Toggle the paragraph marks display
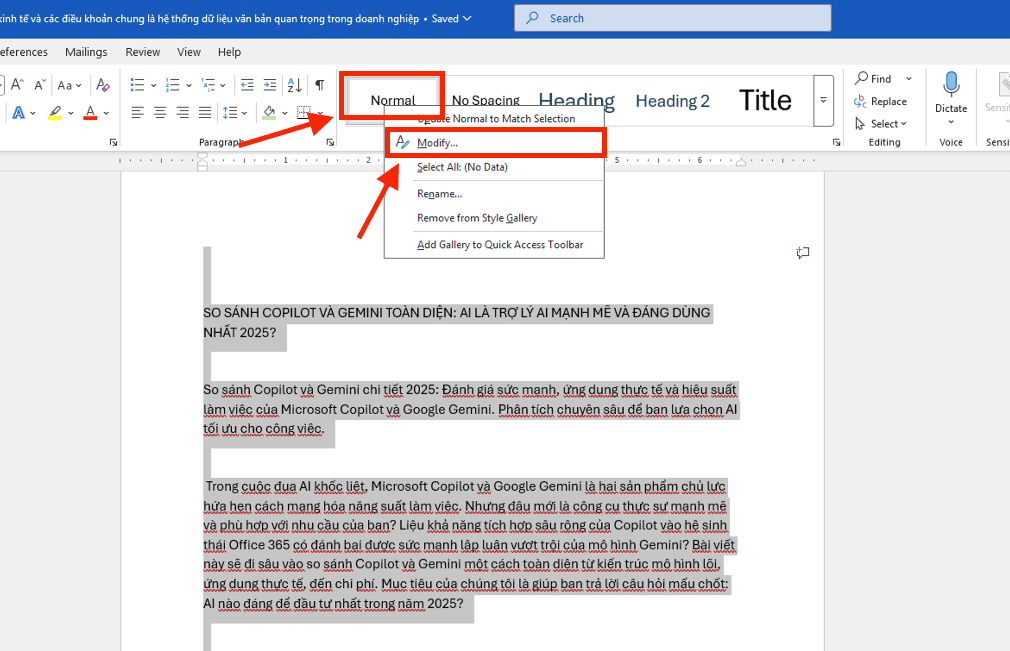Screen dimensions: 1010x651 319,86
